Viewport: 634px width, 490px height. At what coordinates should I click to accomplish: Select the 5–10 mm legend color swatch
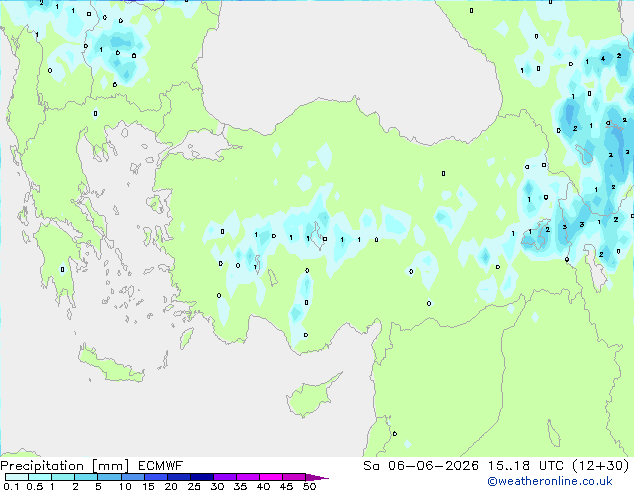[109, 477]
